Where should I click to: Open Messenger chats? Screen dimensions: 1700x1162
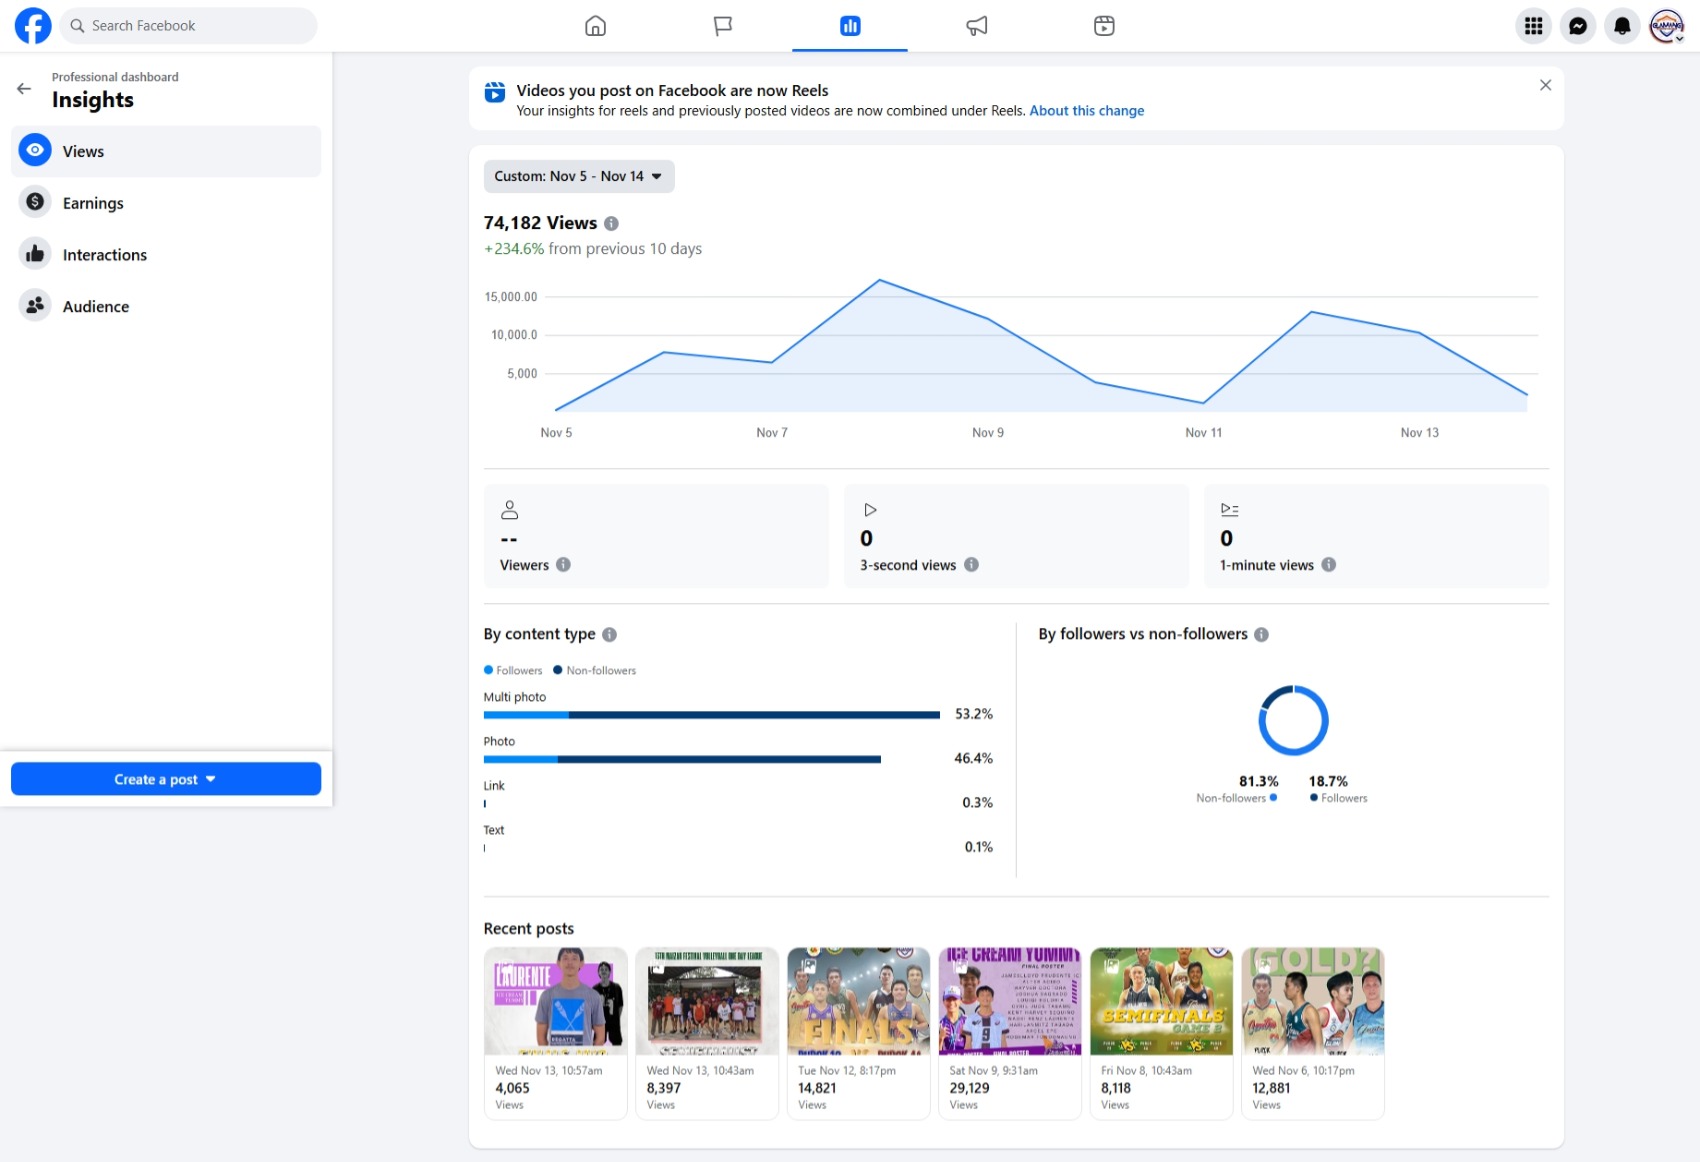coord(1578,26)
